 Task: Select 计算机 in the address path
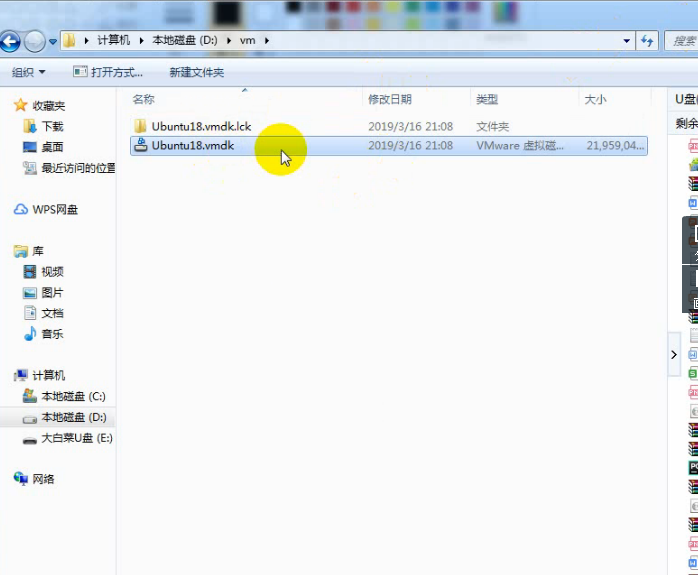[114, 40]
